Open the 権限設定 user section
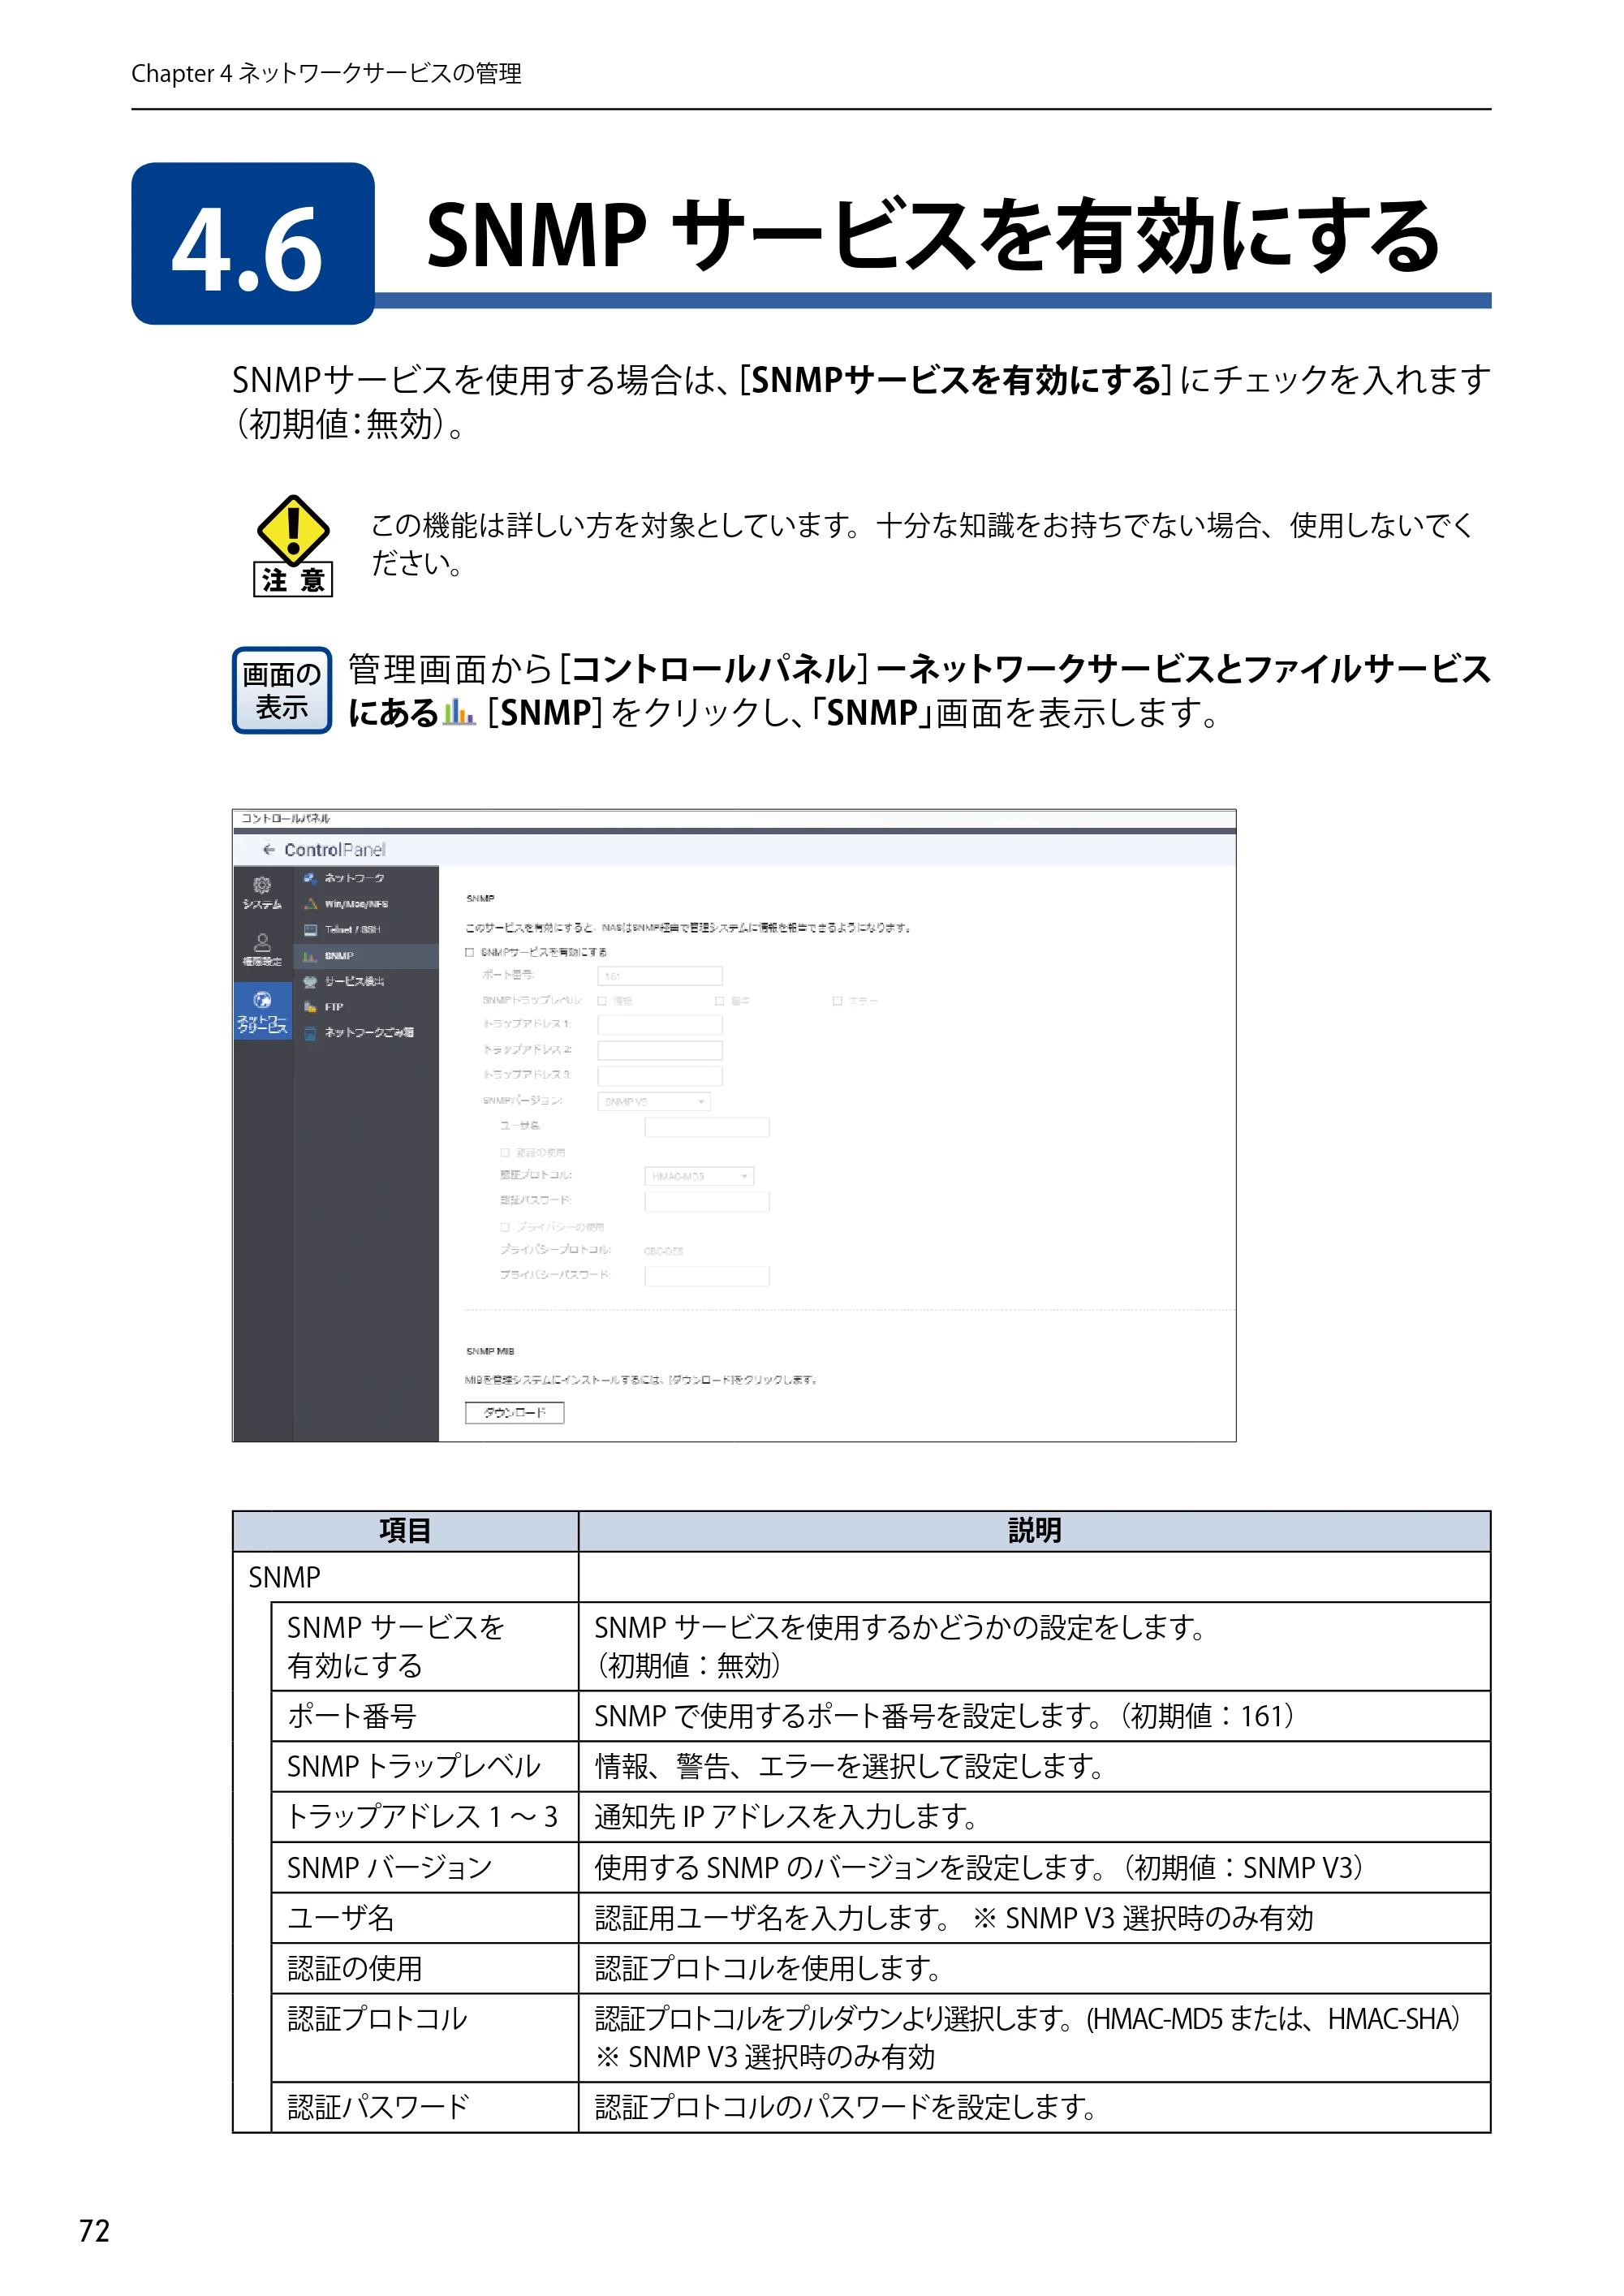The width and height of the screenshot is (1624, 2296). [262, 950]
